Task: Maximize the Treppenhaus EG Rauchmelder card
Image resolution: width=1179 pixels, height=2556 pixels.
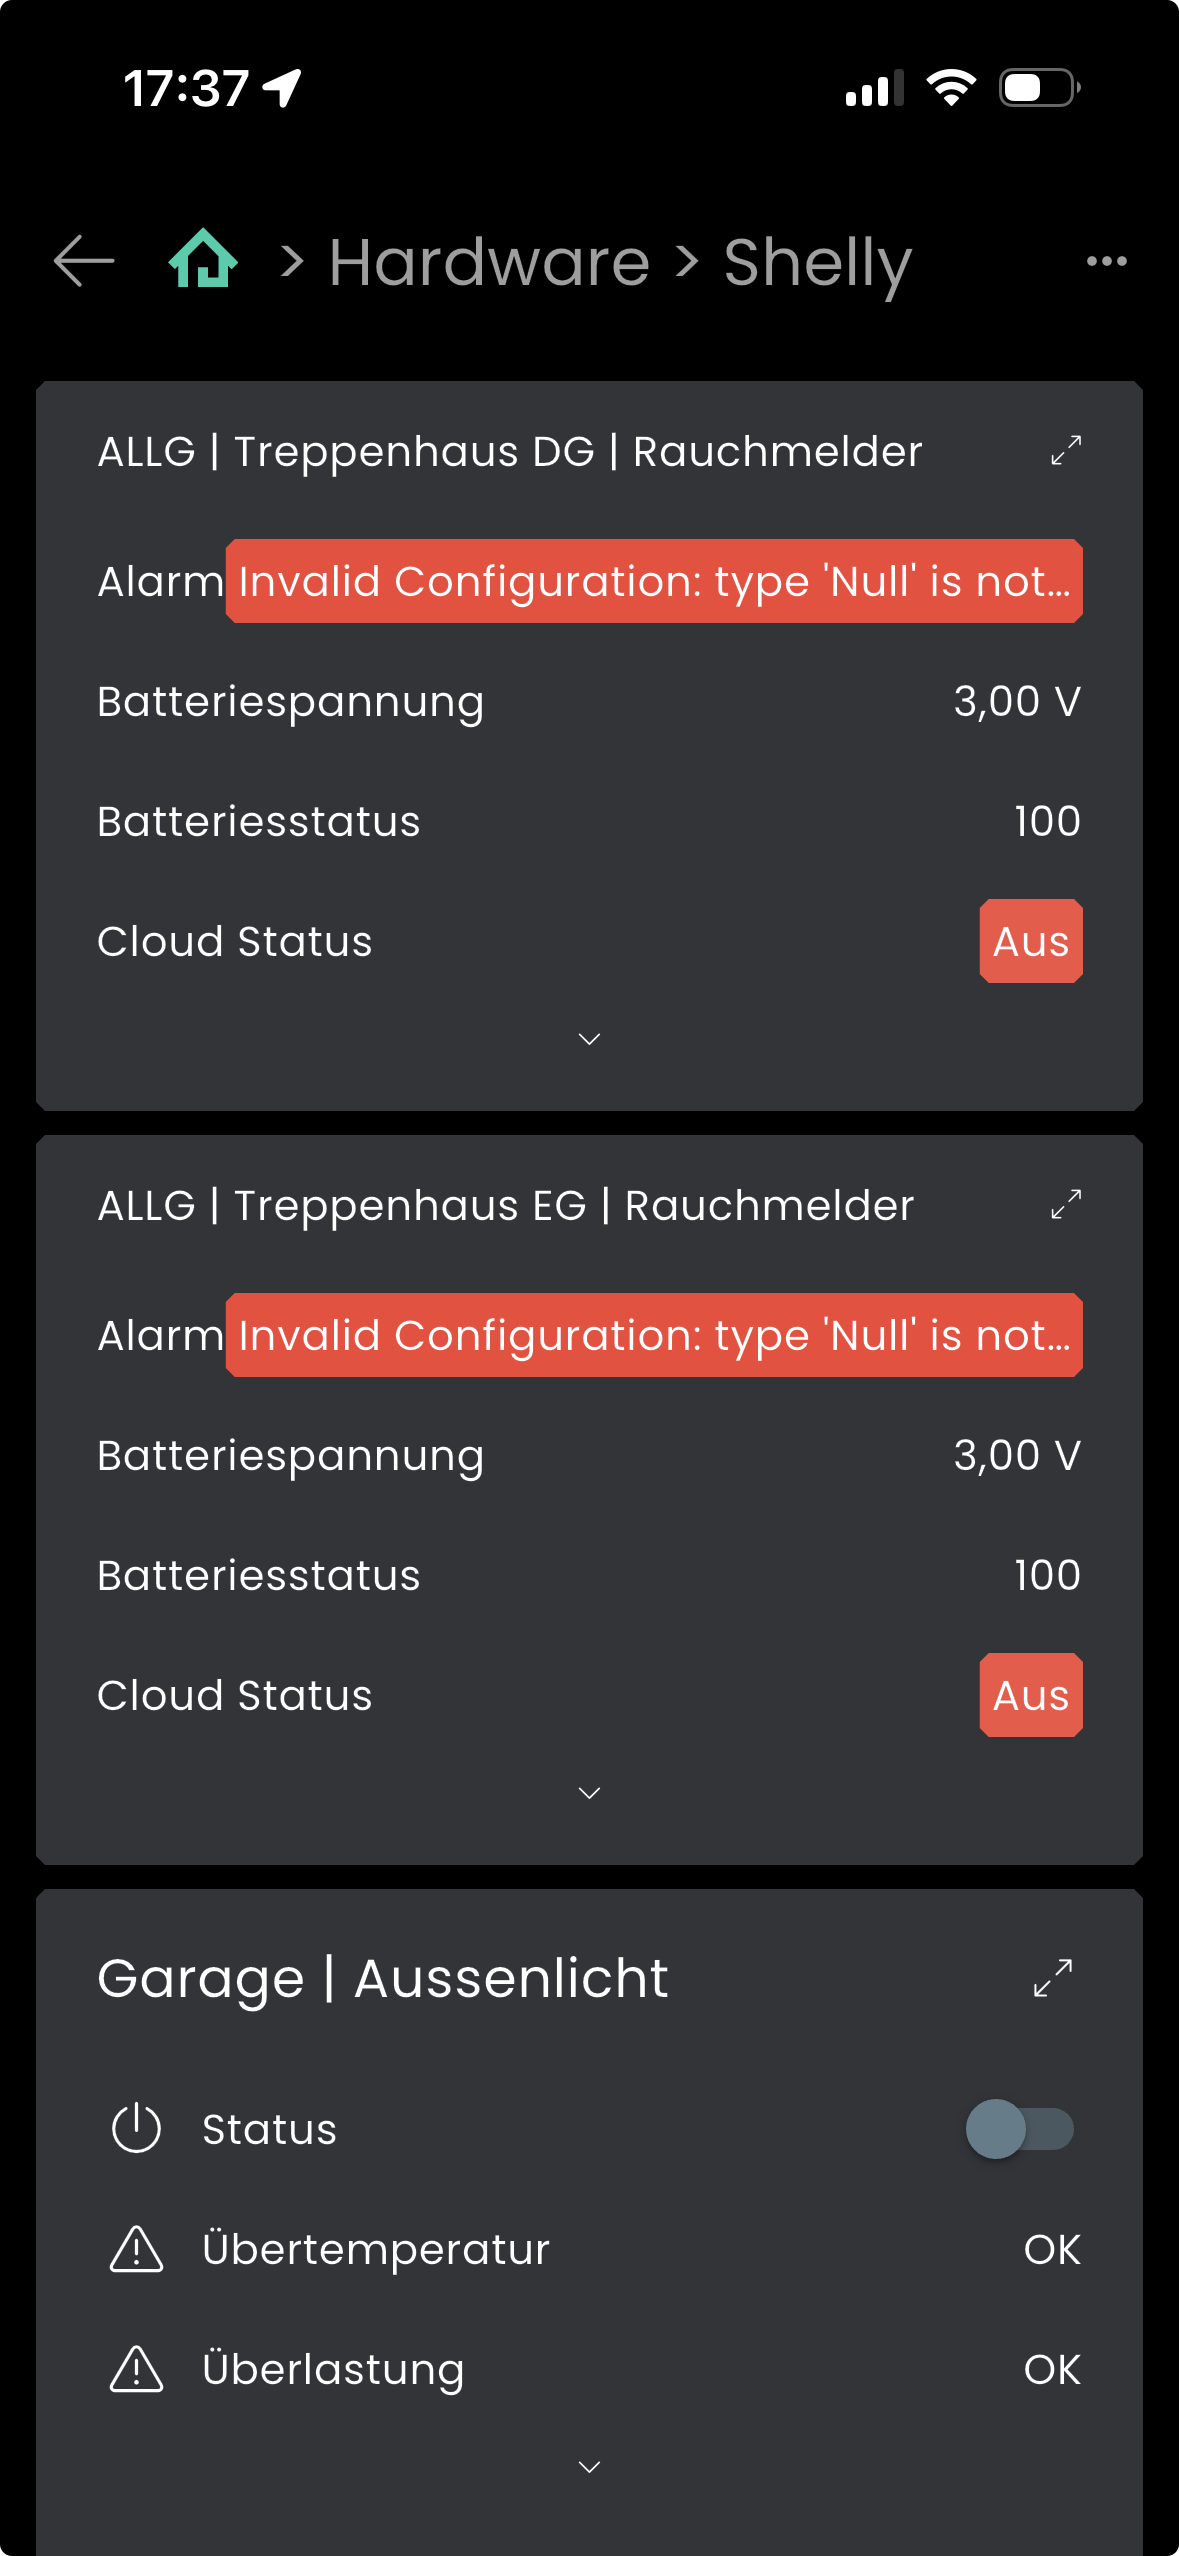Action: (1066, 1205)
